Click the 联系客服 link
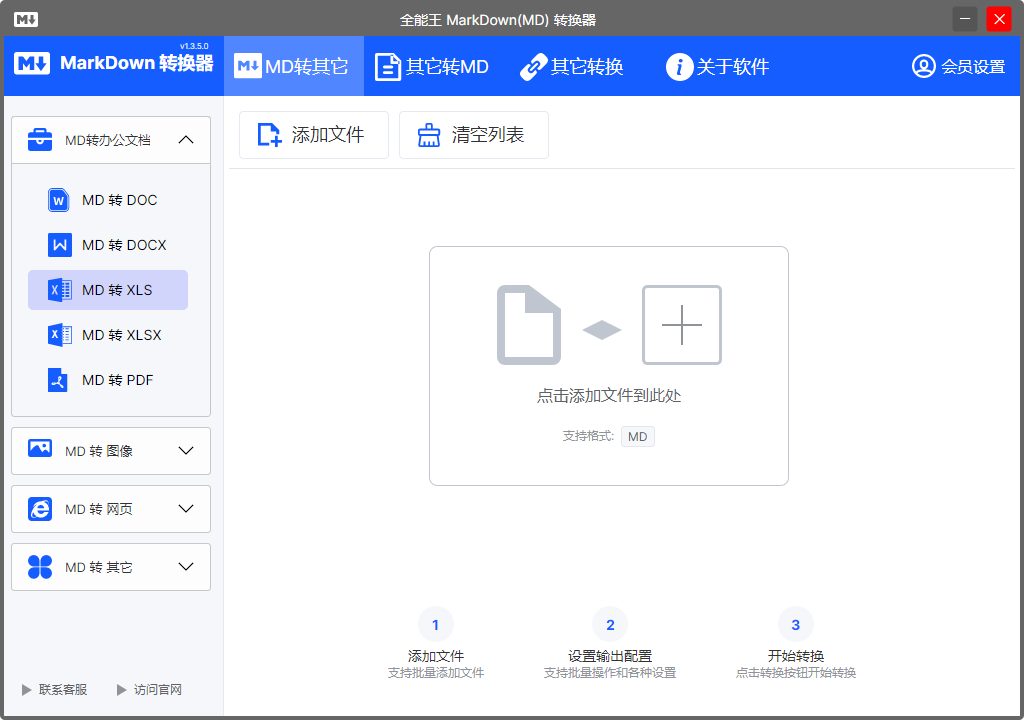 tap(55, 690)
